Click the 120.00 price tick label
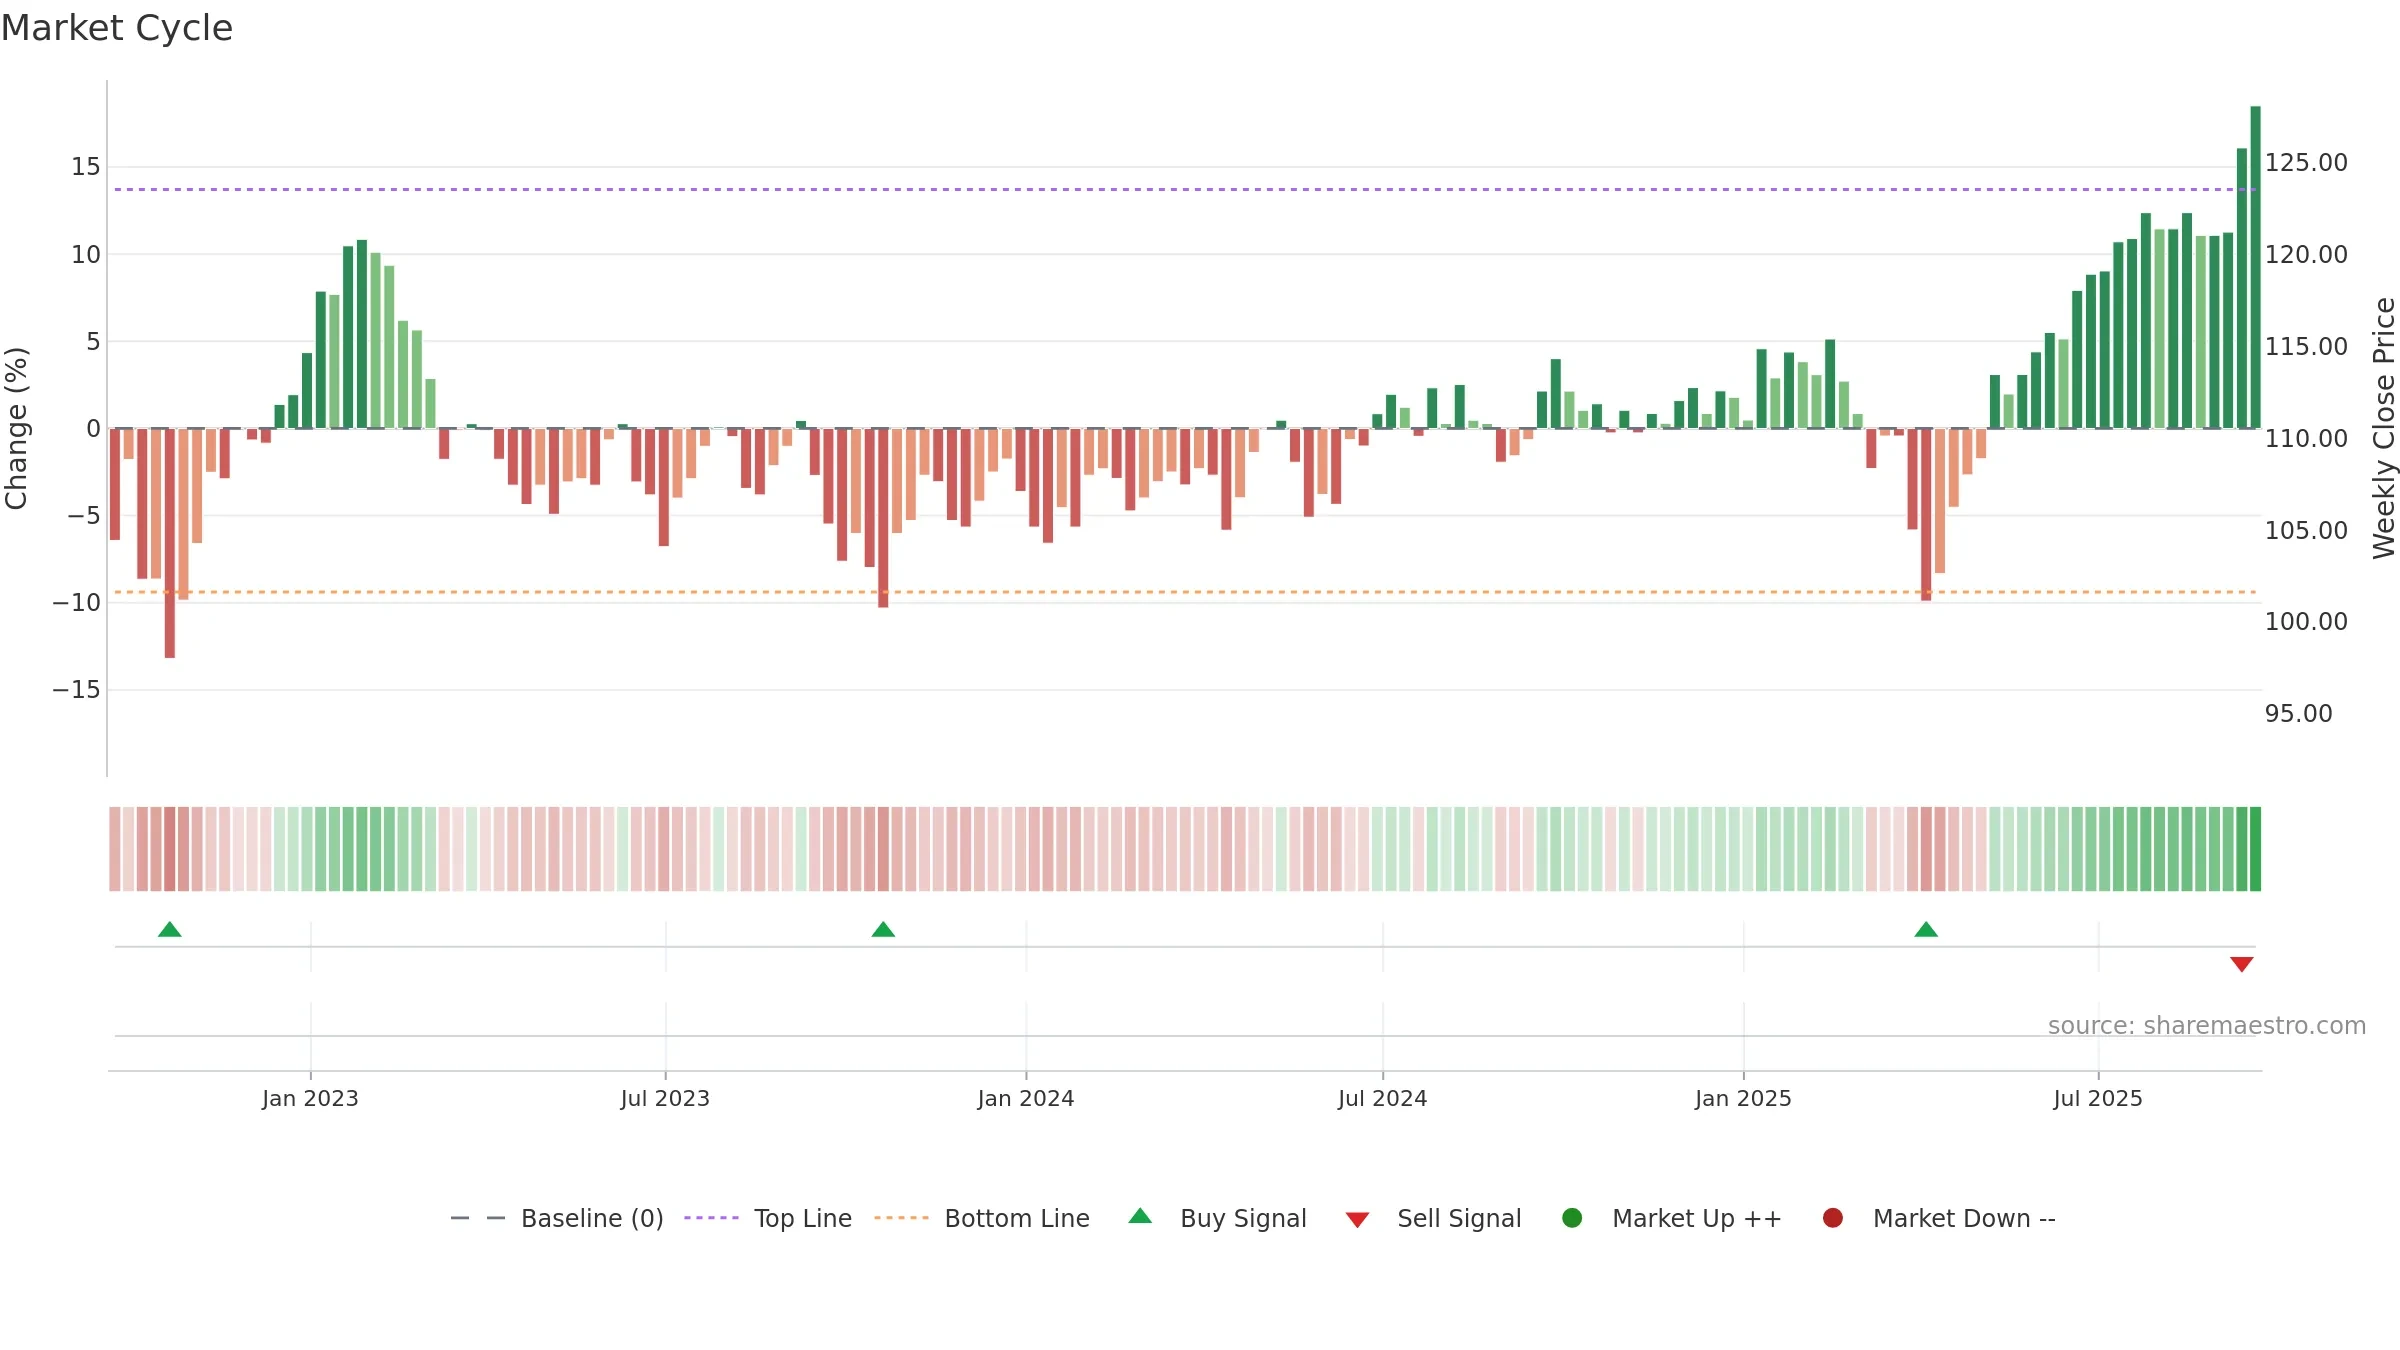 tap(2306, 255)
